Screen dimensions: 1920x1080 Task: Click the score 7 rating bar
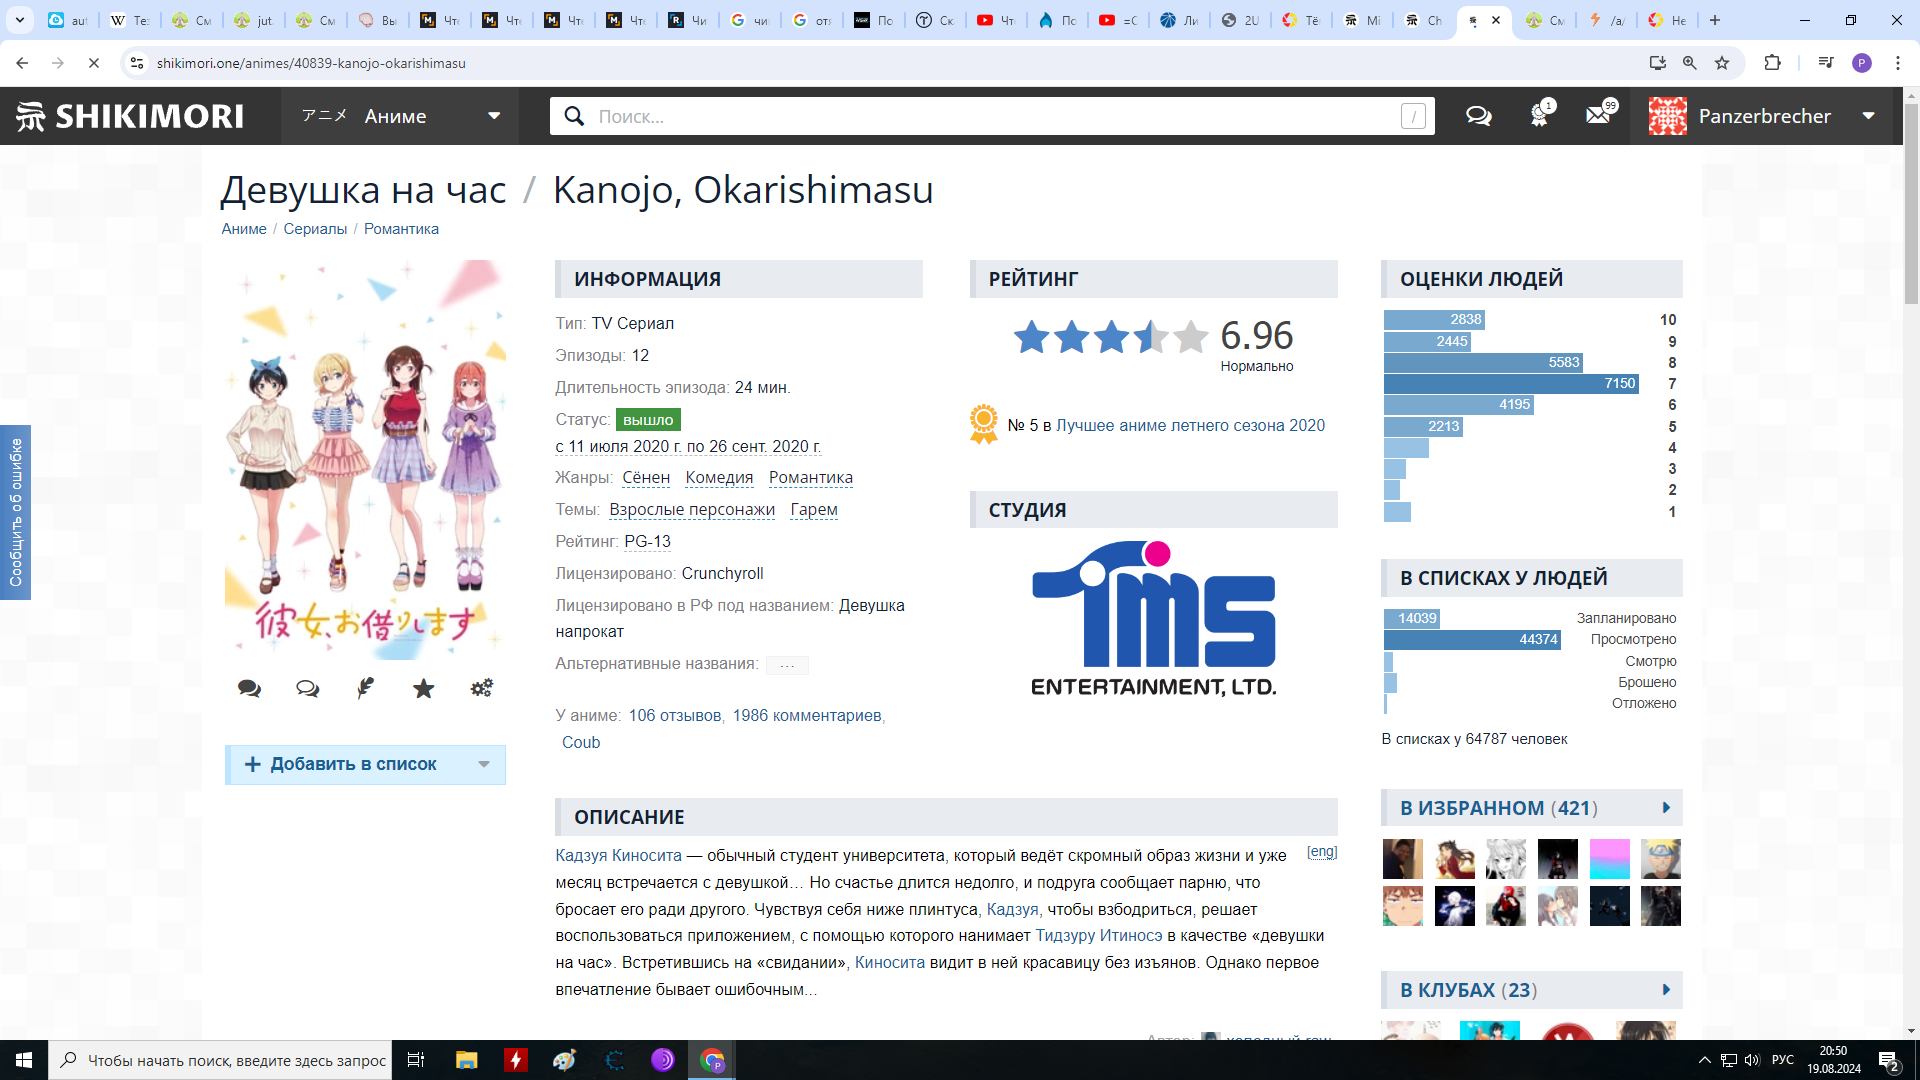[1510, 384]
